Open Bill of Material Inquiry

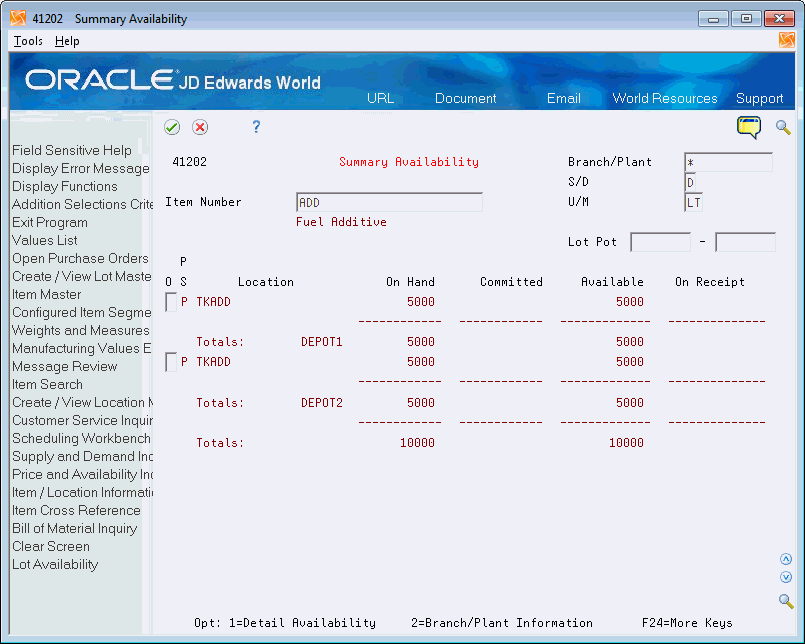click(x=74, y=528)
